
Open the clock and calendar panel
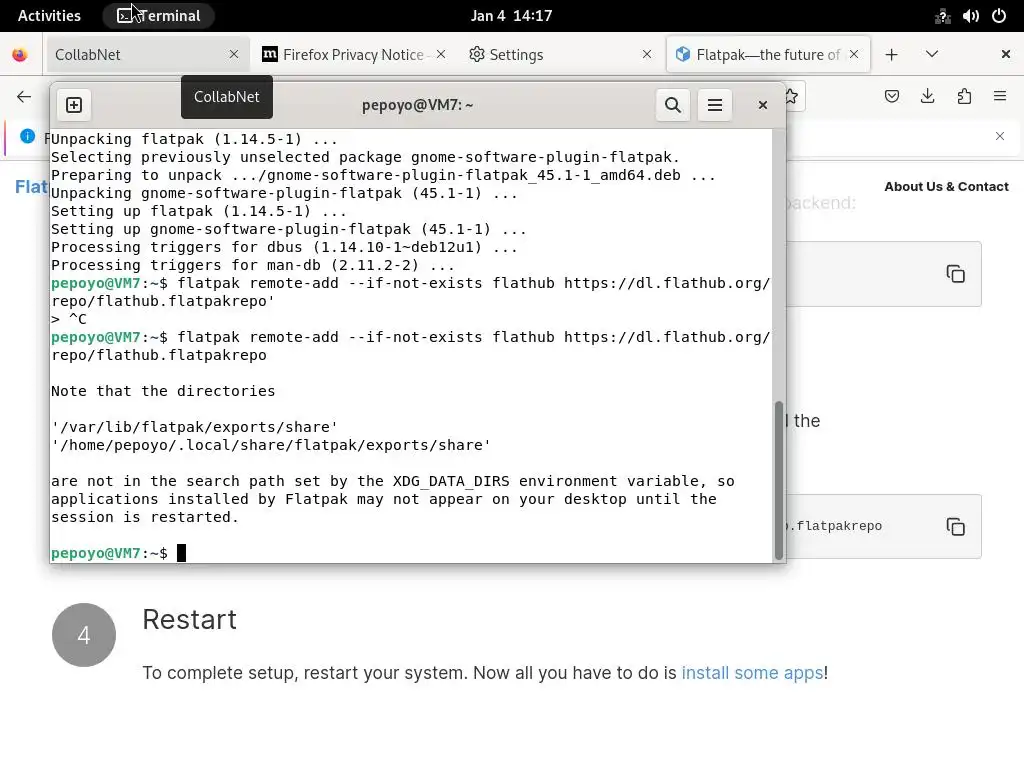(511, 16)
